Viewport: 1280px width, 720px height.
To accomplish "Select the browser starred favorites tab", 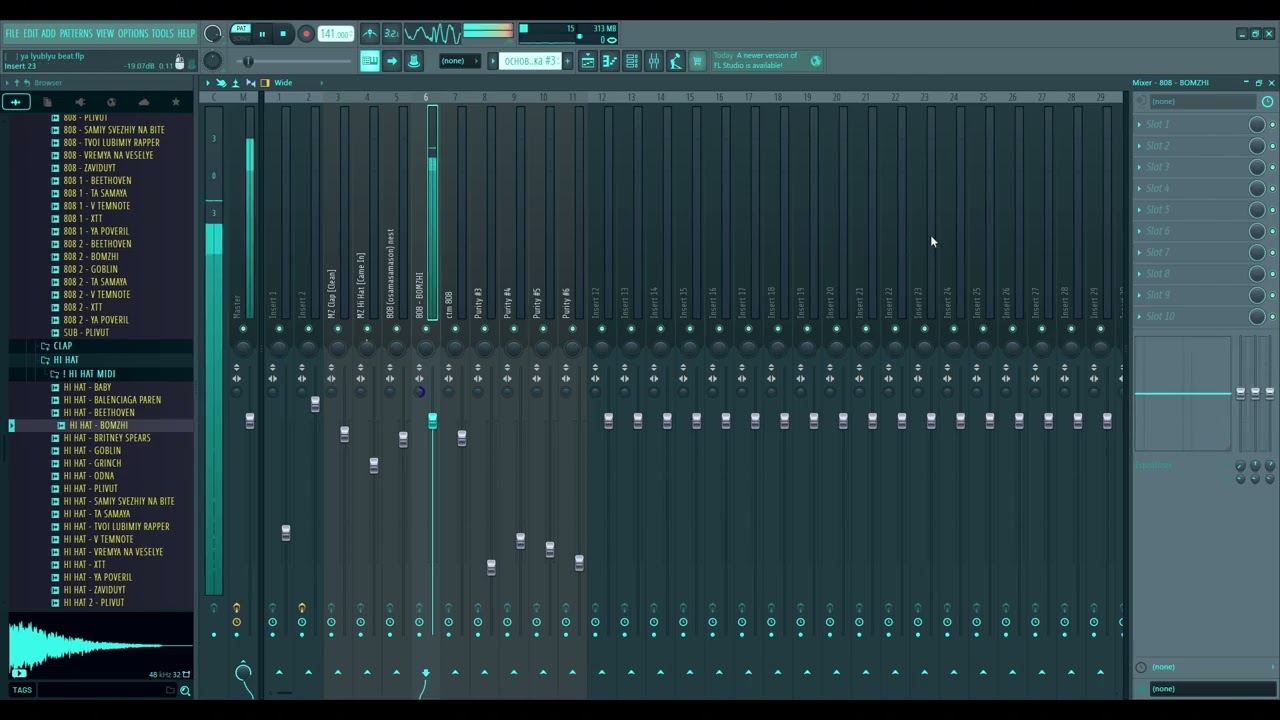I will pos(176,102).
